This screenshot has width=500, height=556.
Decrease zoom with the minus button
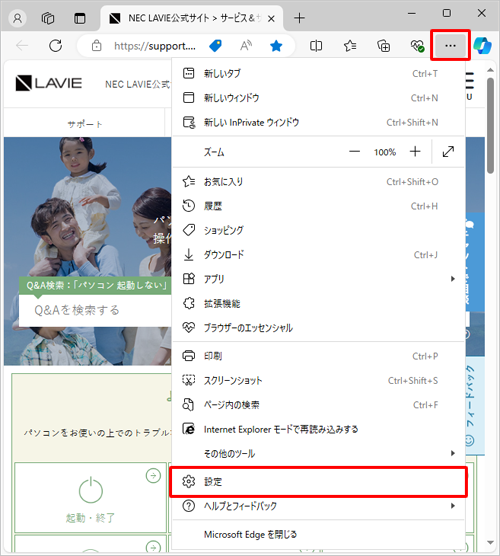[354, 152]
